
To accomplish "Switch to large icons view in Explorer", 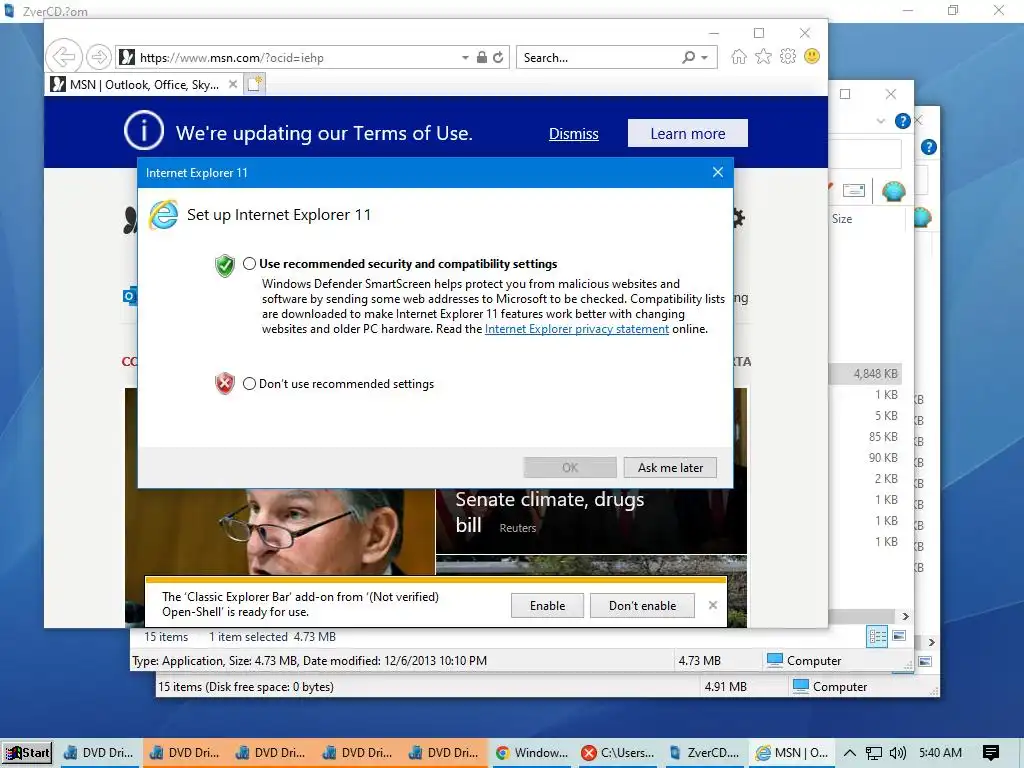I will pos(899,635).
